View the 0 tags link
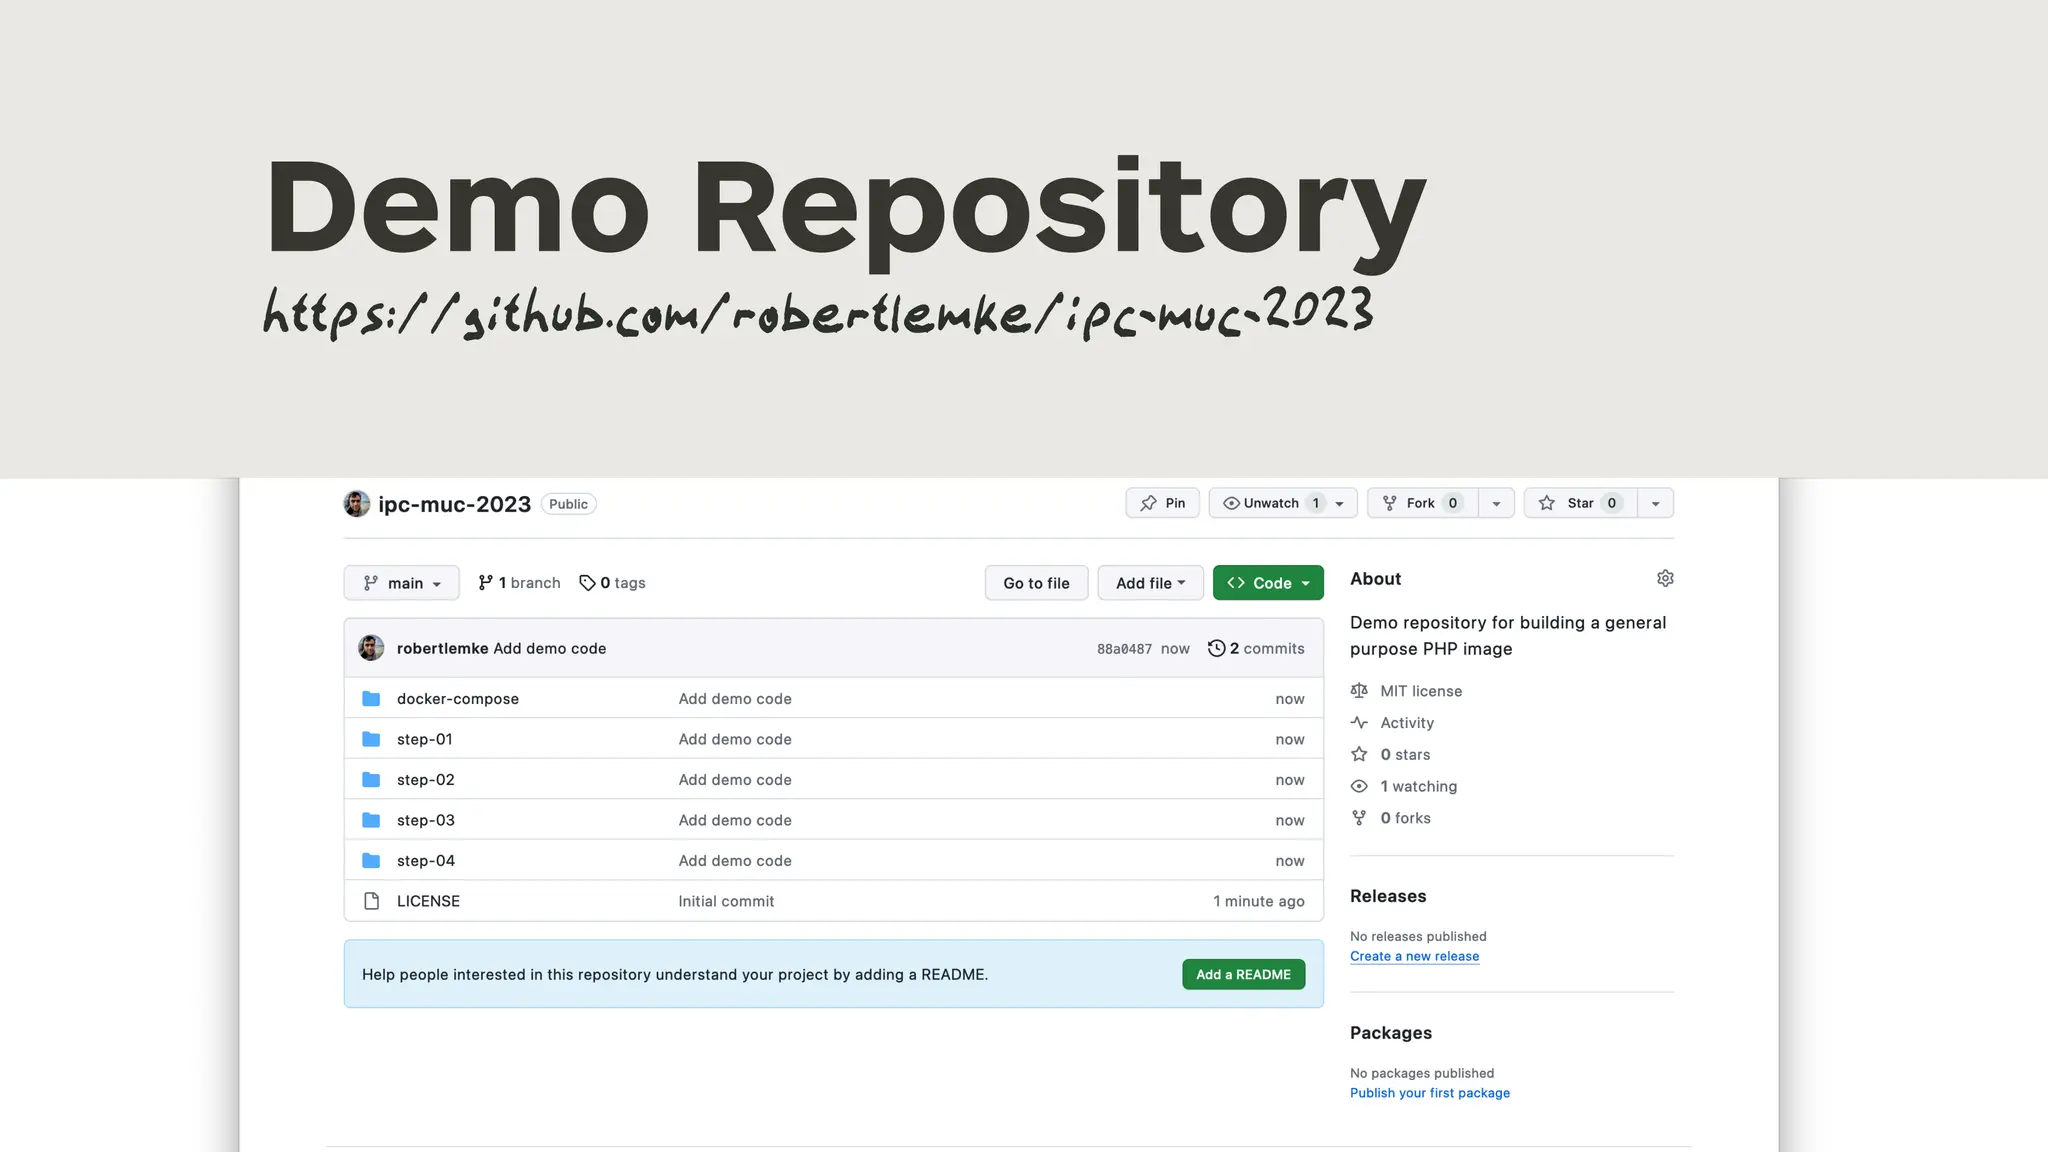Screen dimensions: 2048x1152 pyautogui.click(x=612, y=583)
